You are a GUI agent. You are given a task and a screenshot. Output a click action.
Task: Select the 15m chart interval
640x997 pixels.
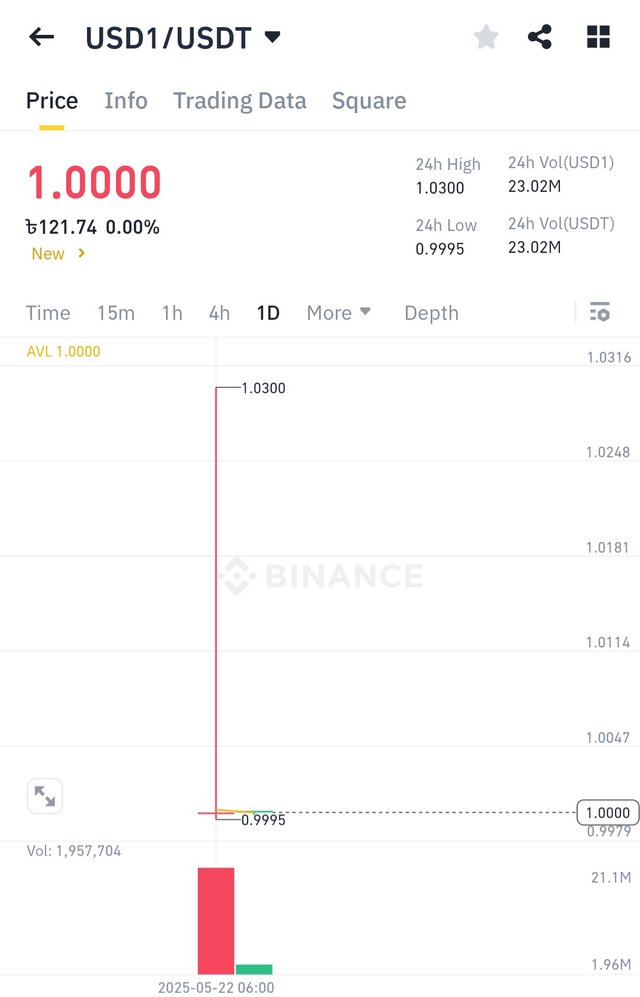point(116,313)
